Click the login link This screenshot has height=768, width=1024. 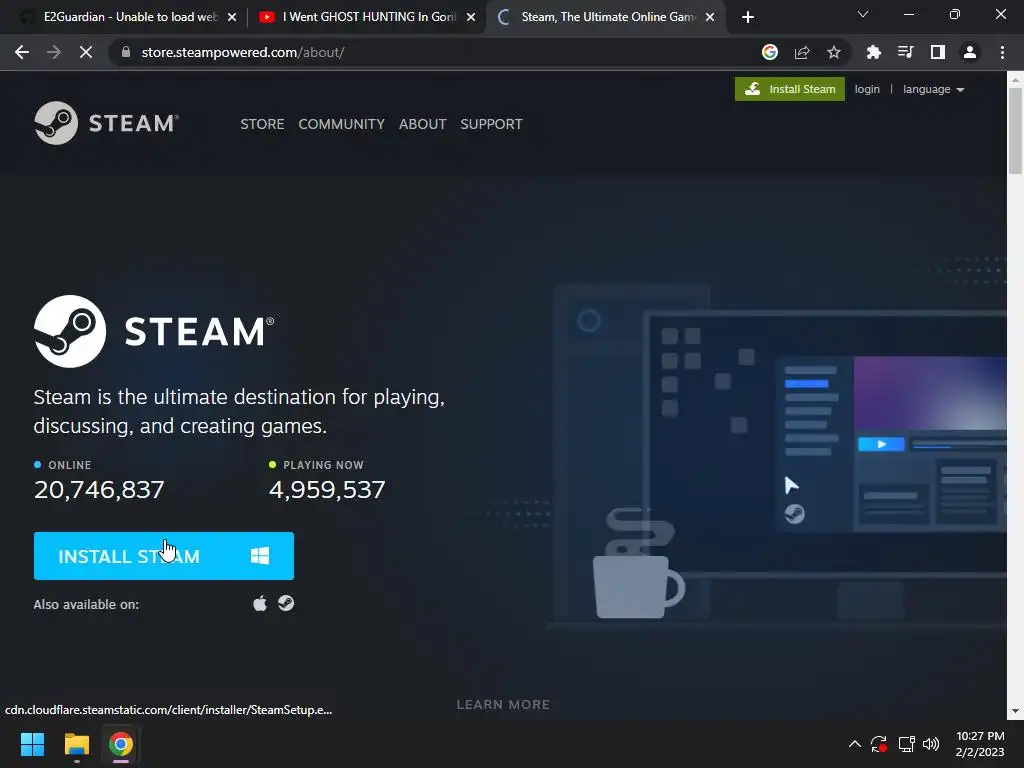(x=867, y=89)
